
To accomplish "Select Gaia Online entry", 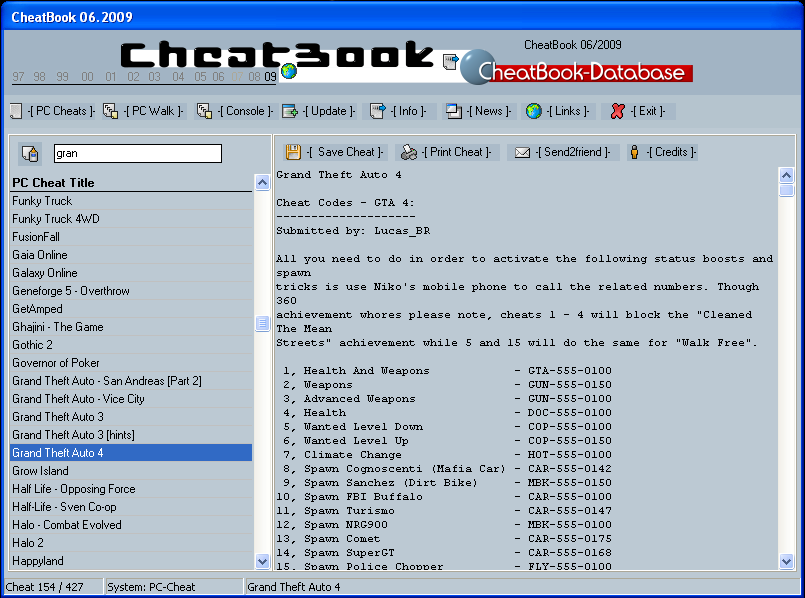I will pos(131,255).
